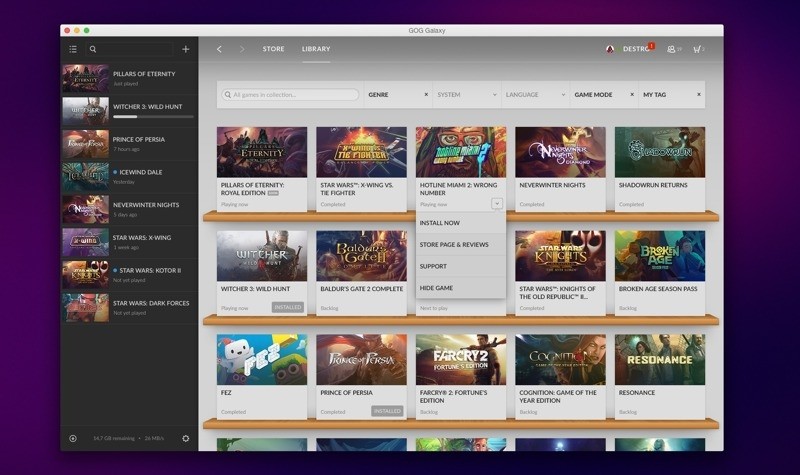Click 'FEZ' title under its cover
The width and height of the screenshot is (800, 475).
click(x=226, y=393)
